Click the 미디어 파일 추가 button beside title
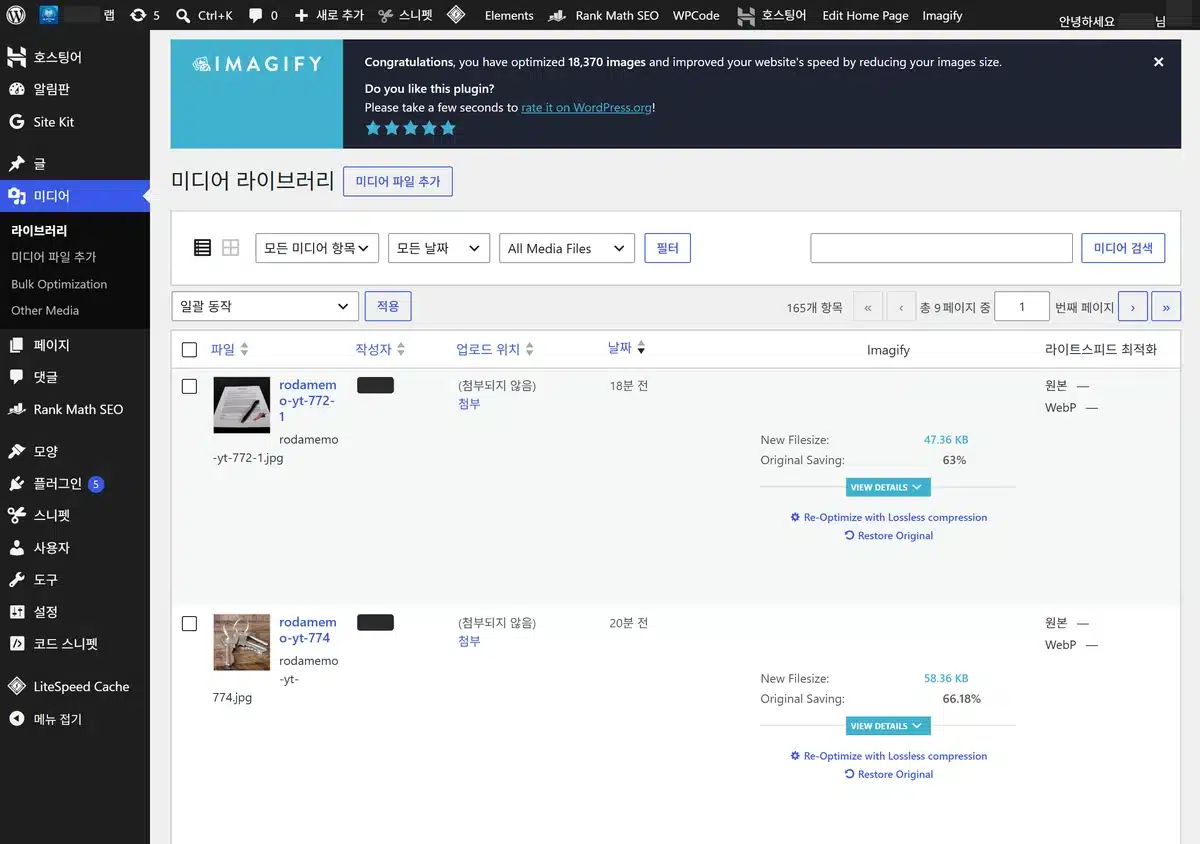Viewport: 1200px width, 844px height. 398,181
